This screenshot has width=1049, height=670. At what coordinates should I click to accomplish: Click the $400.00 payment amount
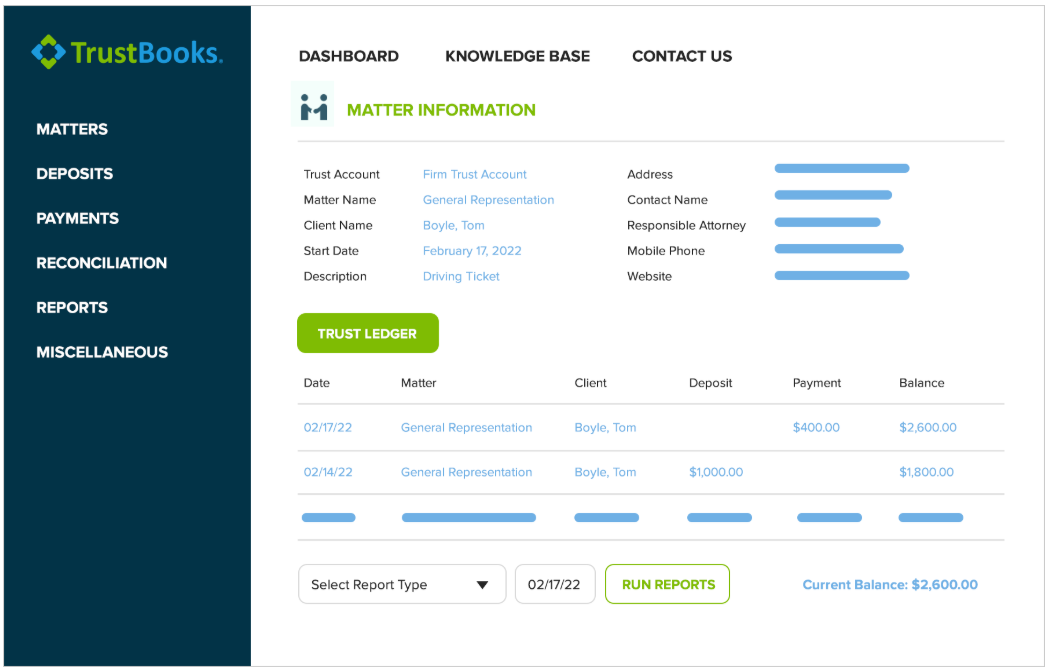[816, 427]
